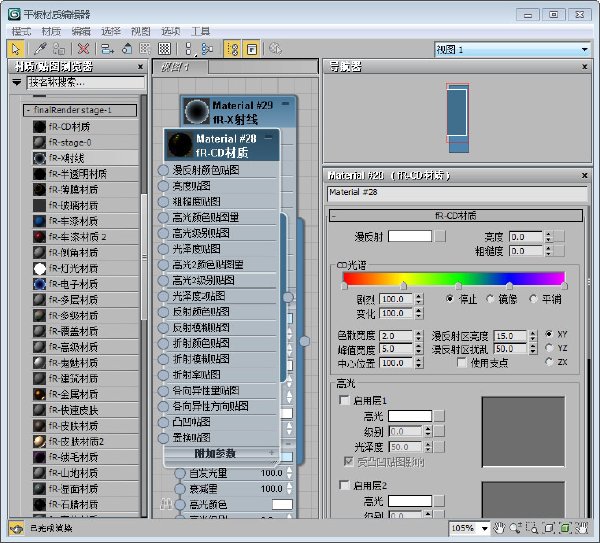The image size is (600, 543).
Task: Click the Material #28 name field
Action: [x=457, y=193]
